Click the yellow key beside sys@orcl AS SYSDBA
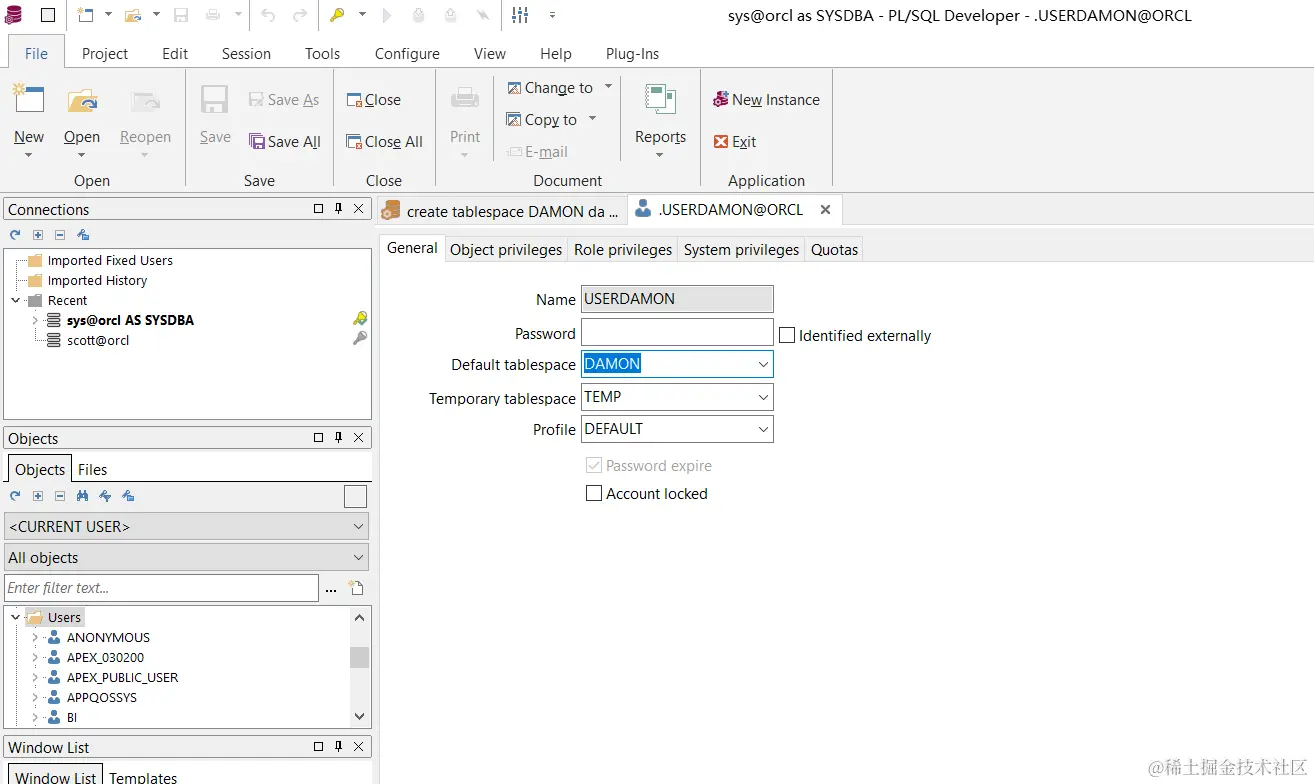This screenshot has width=1314, height=784. pyautogui.click(x=360, y=319)
